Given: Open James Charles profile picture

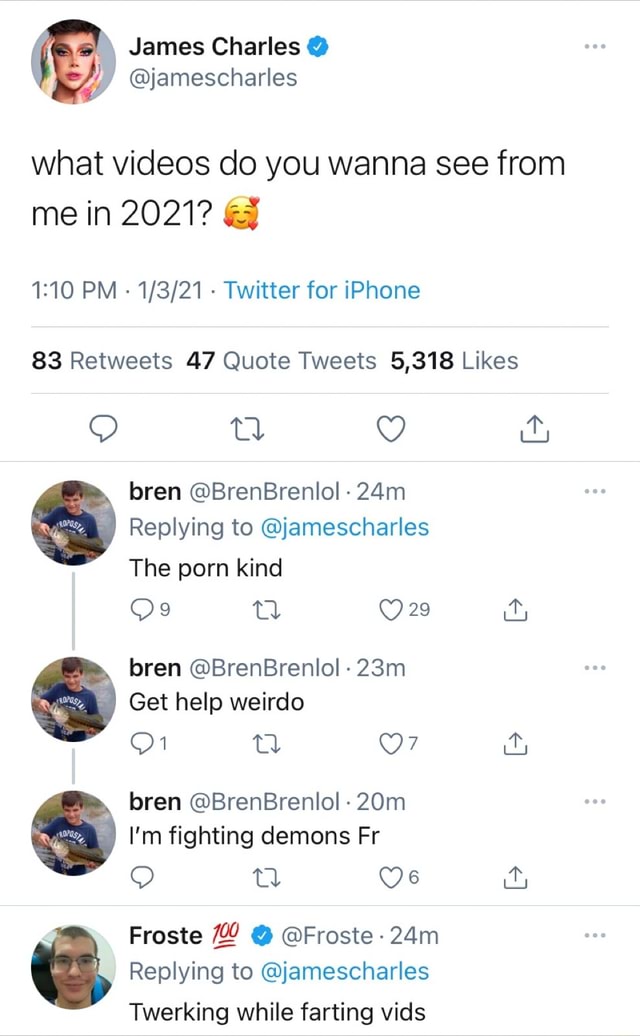Looking at the screenshot, I should pyautogui.click(x=72, y=62).
